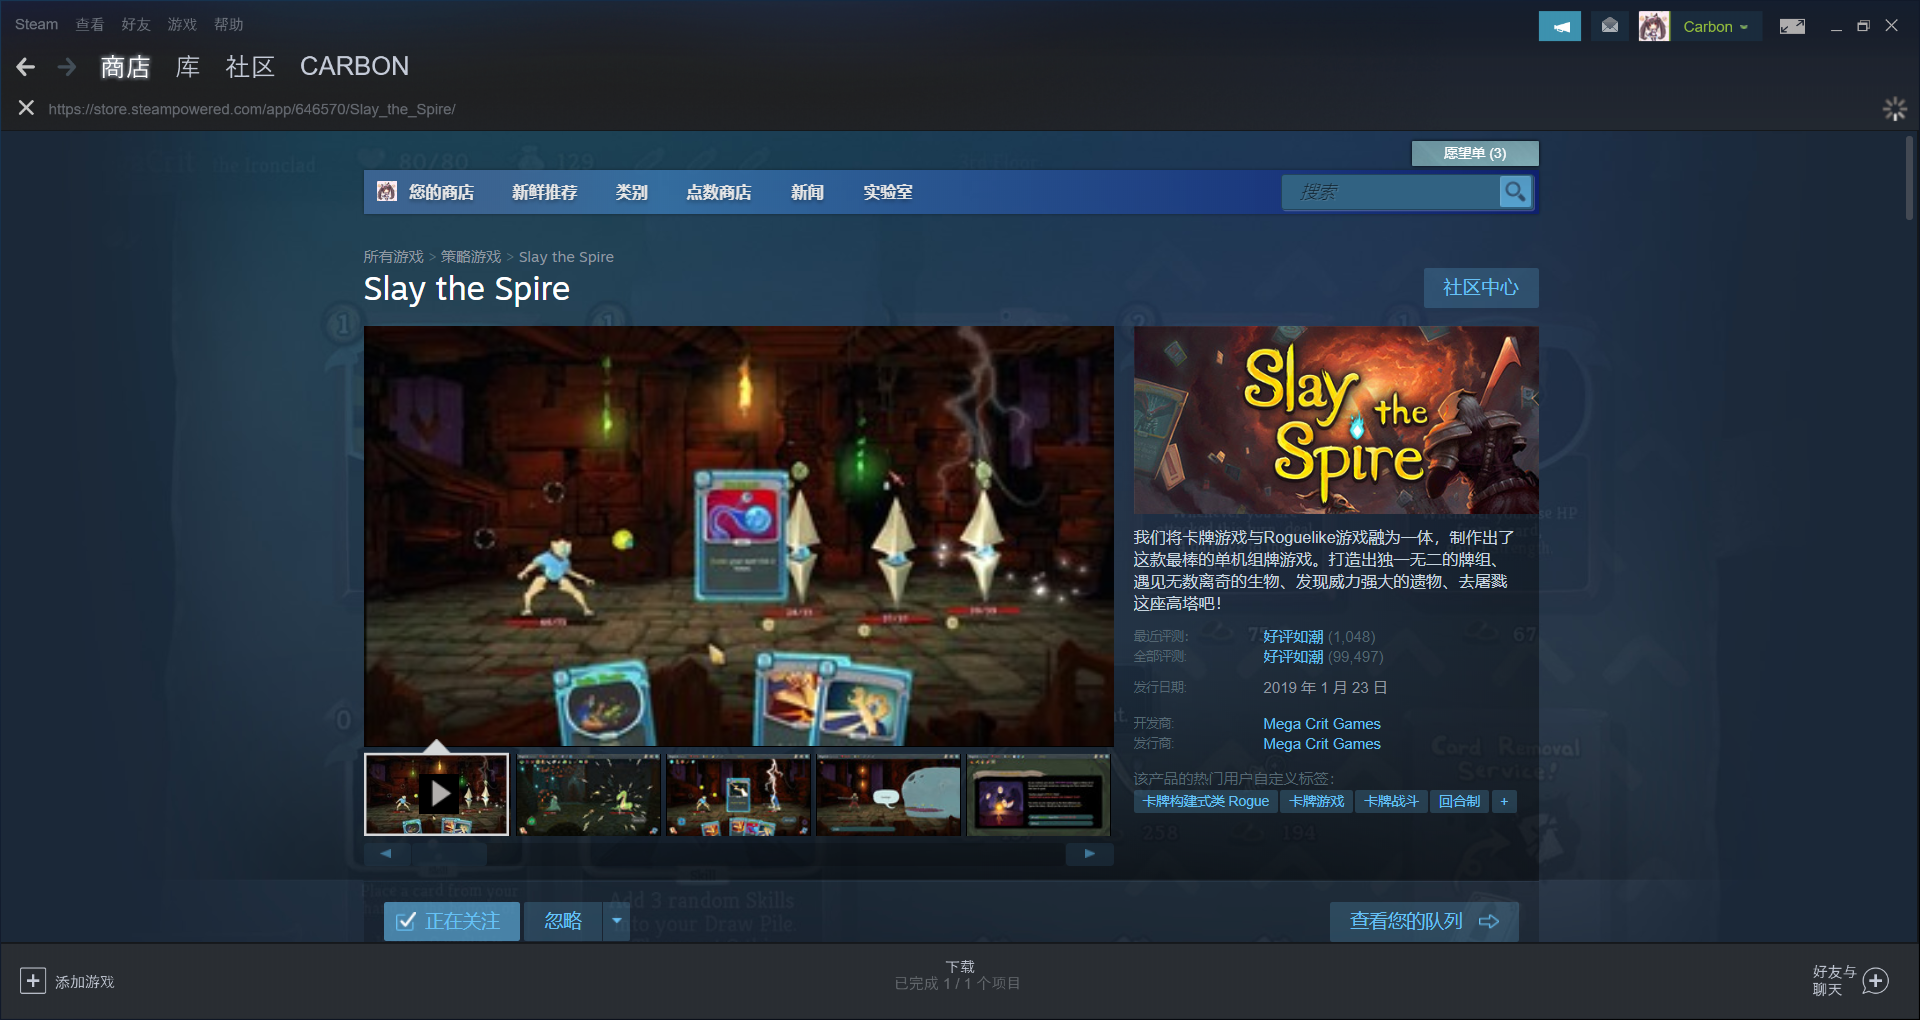Click the store search magnifier icon
The image size is (1920, 1020).
pos(1515,192)
